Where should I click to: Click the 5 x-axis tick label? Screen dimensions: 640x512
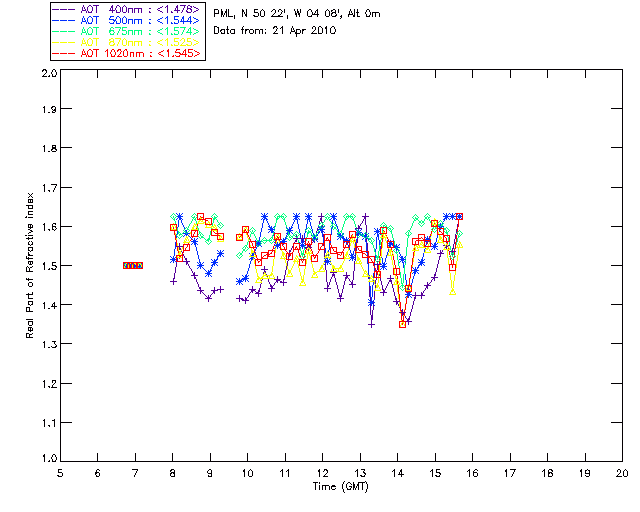click(x=60, y=473)
